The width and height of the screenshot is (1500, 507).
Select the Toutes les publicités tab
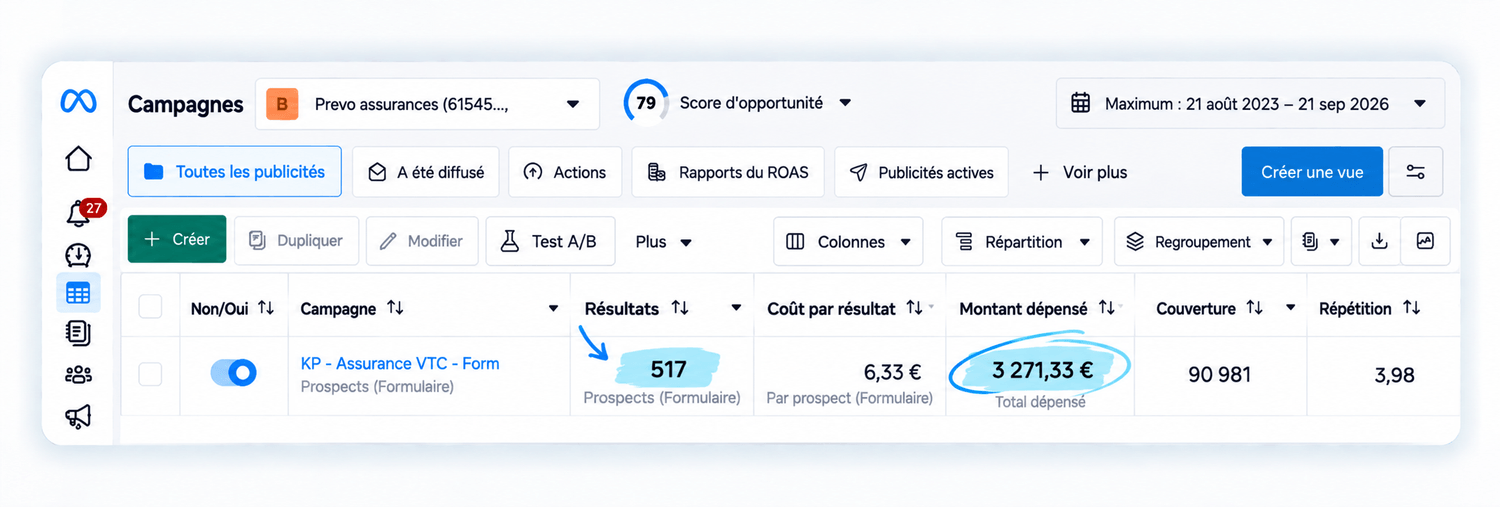[234, 172]
